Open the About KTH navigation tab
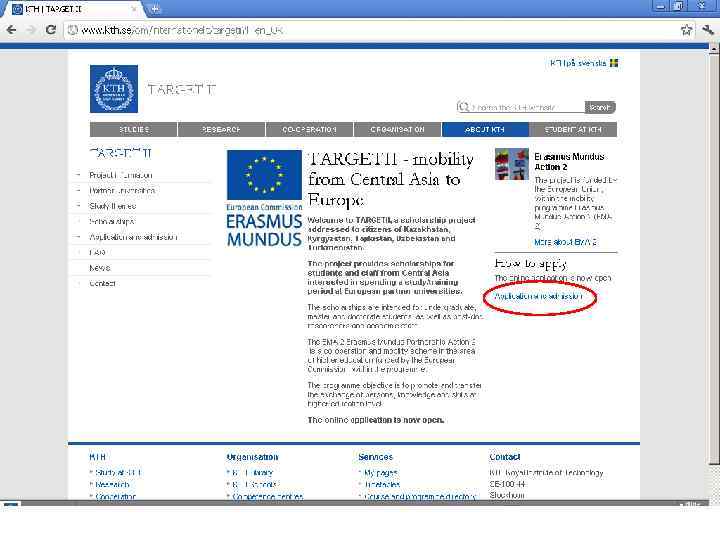720x540 pixels. click(x=485, y=129)
